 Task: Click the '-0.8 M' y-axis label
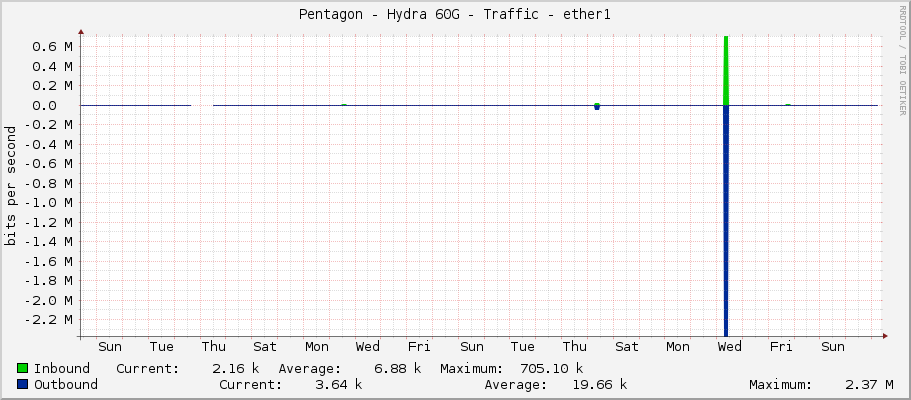coord(48,183)
